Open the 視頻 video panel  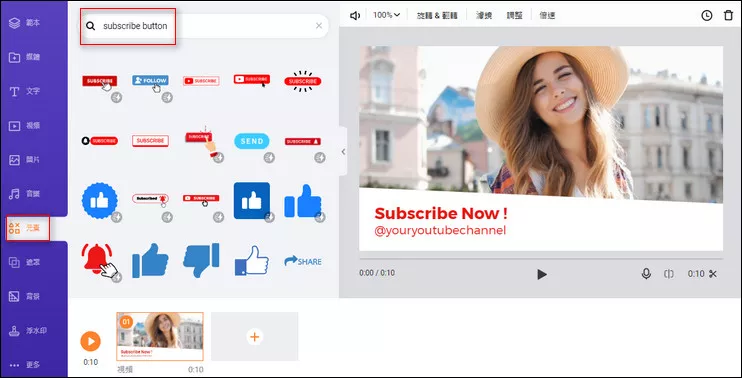pos(24,125)
